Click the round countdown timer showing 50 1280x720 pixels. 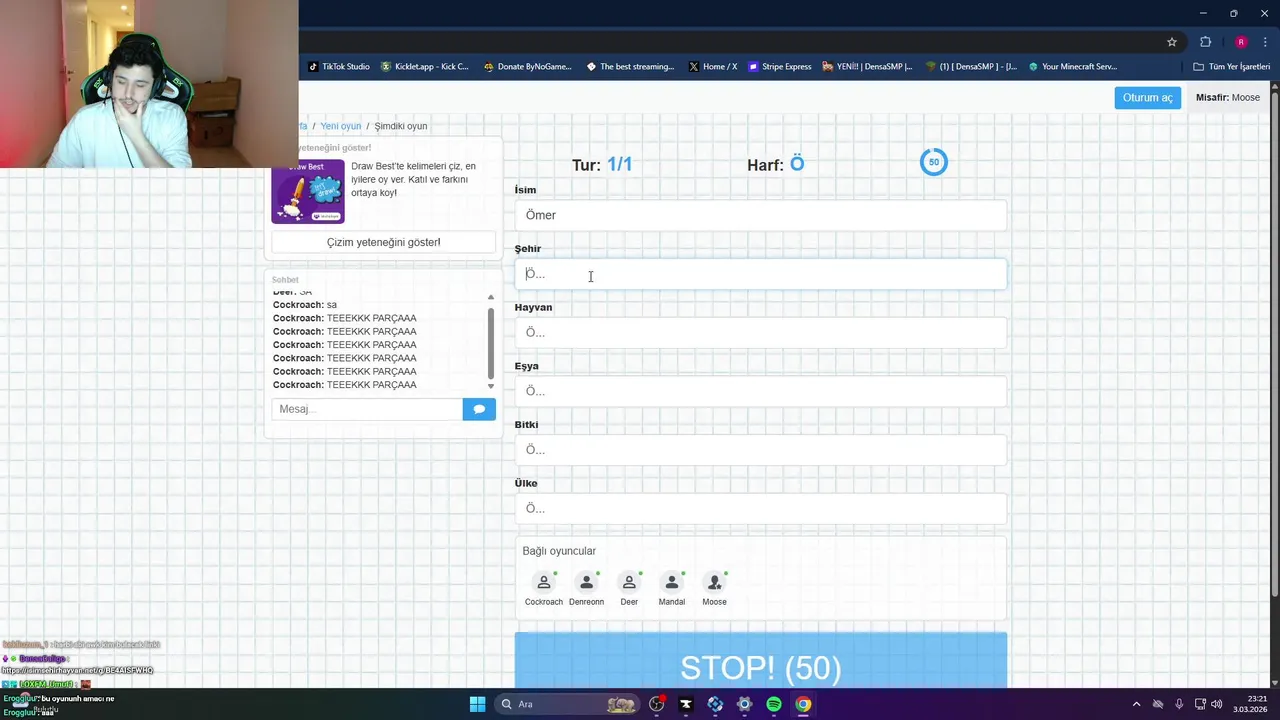tap(933, 162)
